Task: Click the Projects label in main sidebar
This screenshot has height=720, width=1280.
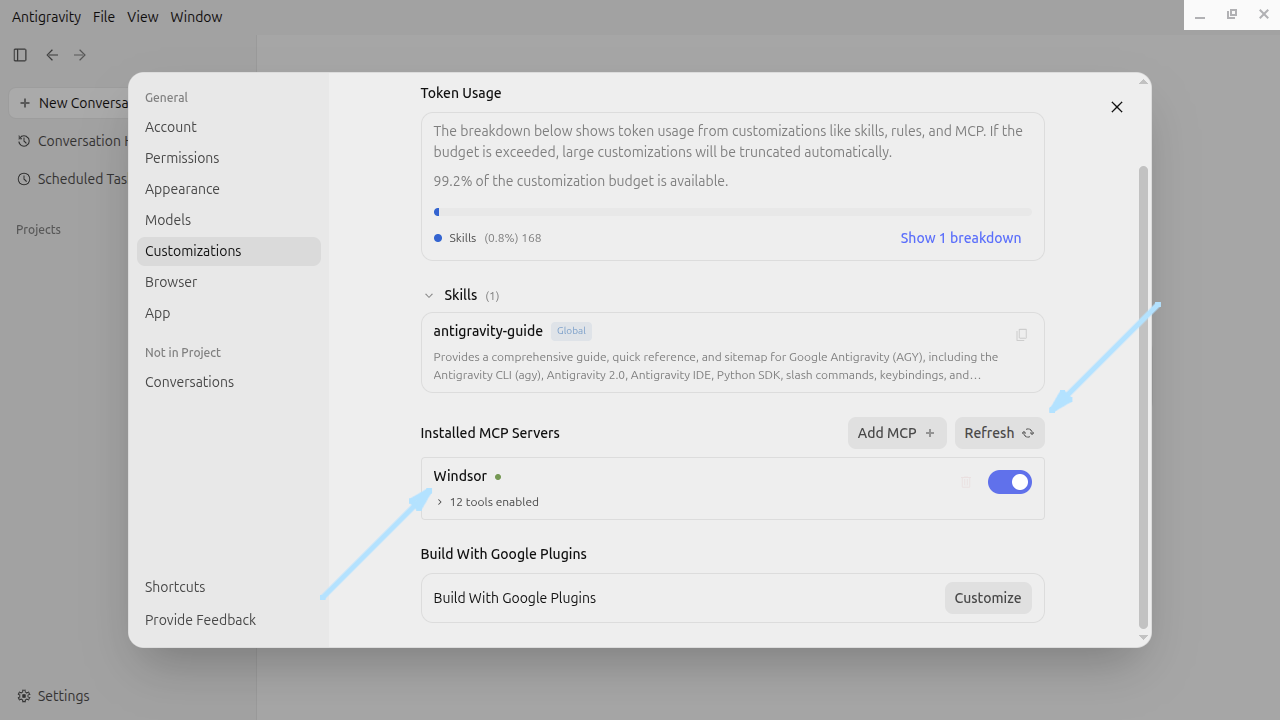Action: [38, 230]
